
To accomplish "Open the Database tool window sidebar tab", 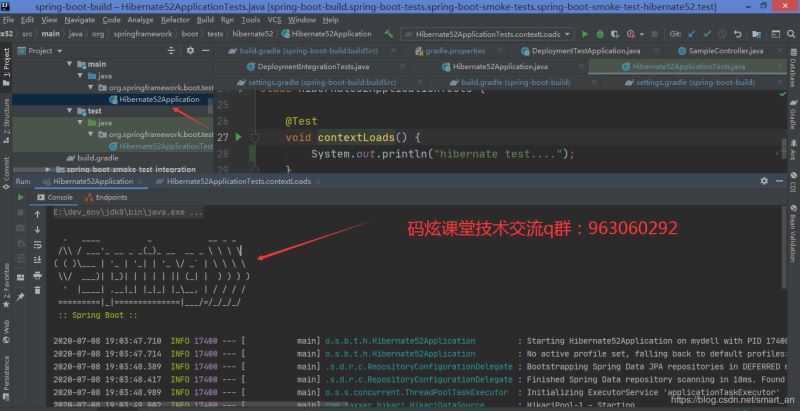I will 793,67.
